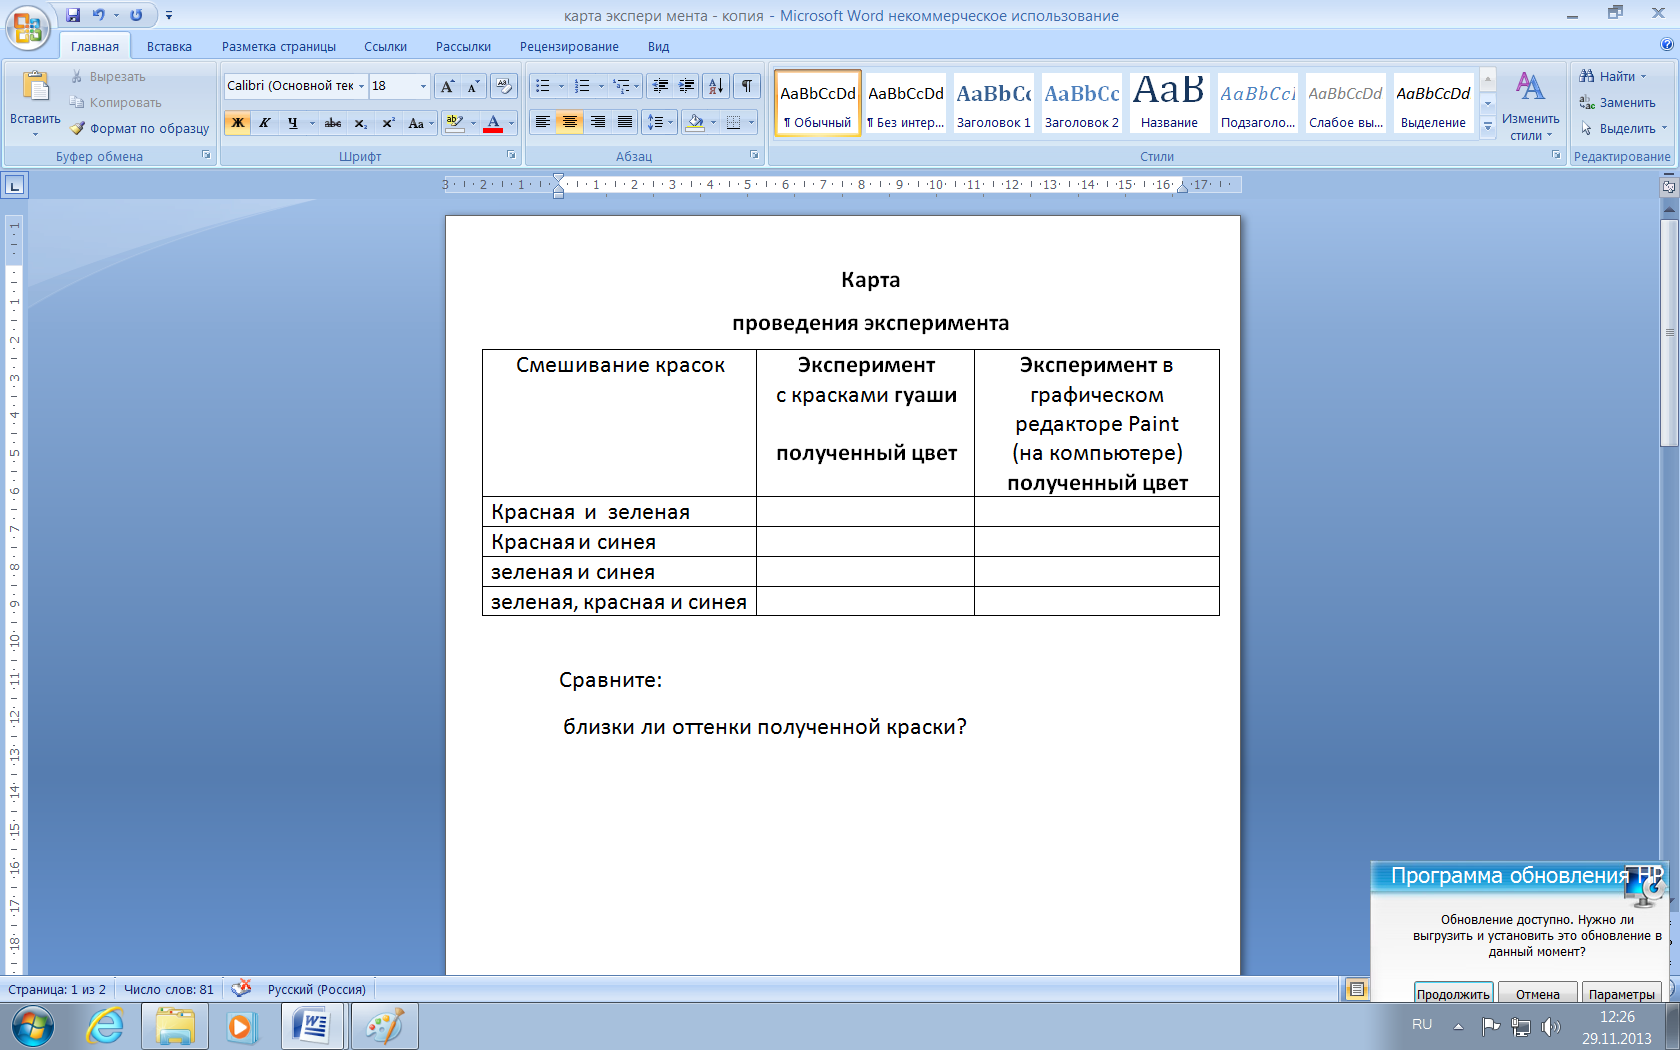Toggle italic (К) formatting
The height and width of the screenshot is (1050, 1680).
(264, 123)
